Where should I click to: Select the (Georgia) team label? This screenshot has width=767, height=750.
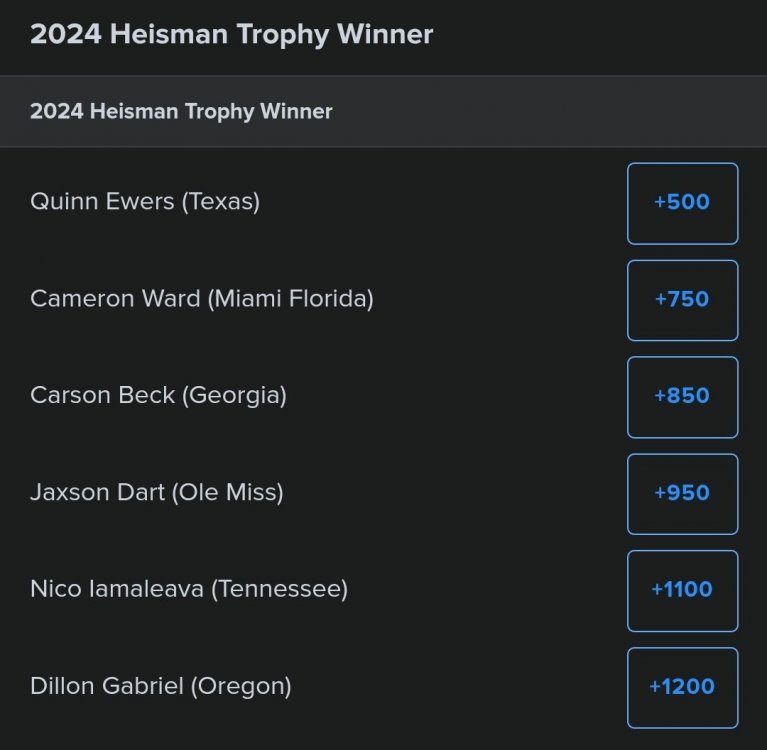[x=234, y=396]
